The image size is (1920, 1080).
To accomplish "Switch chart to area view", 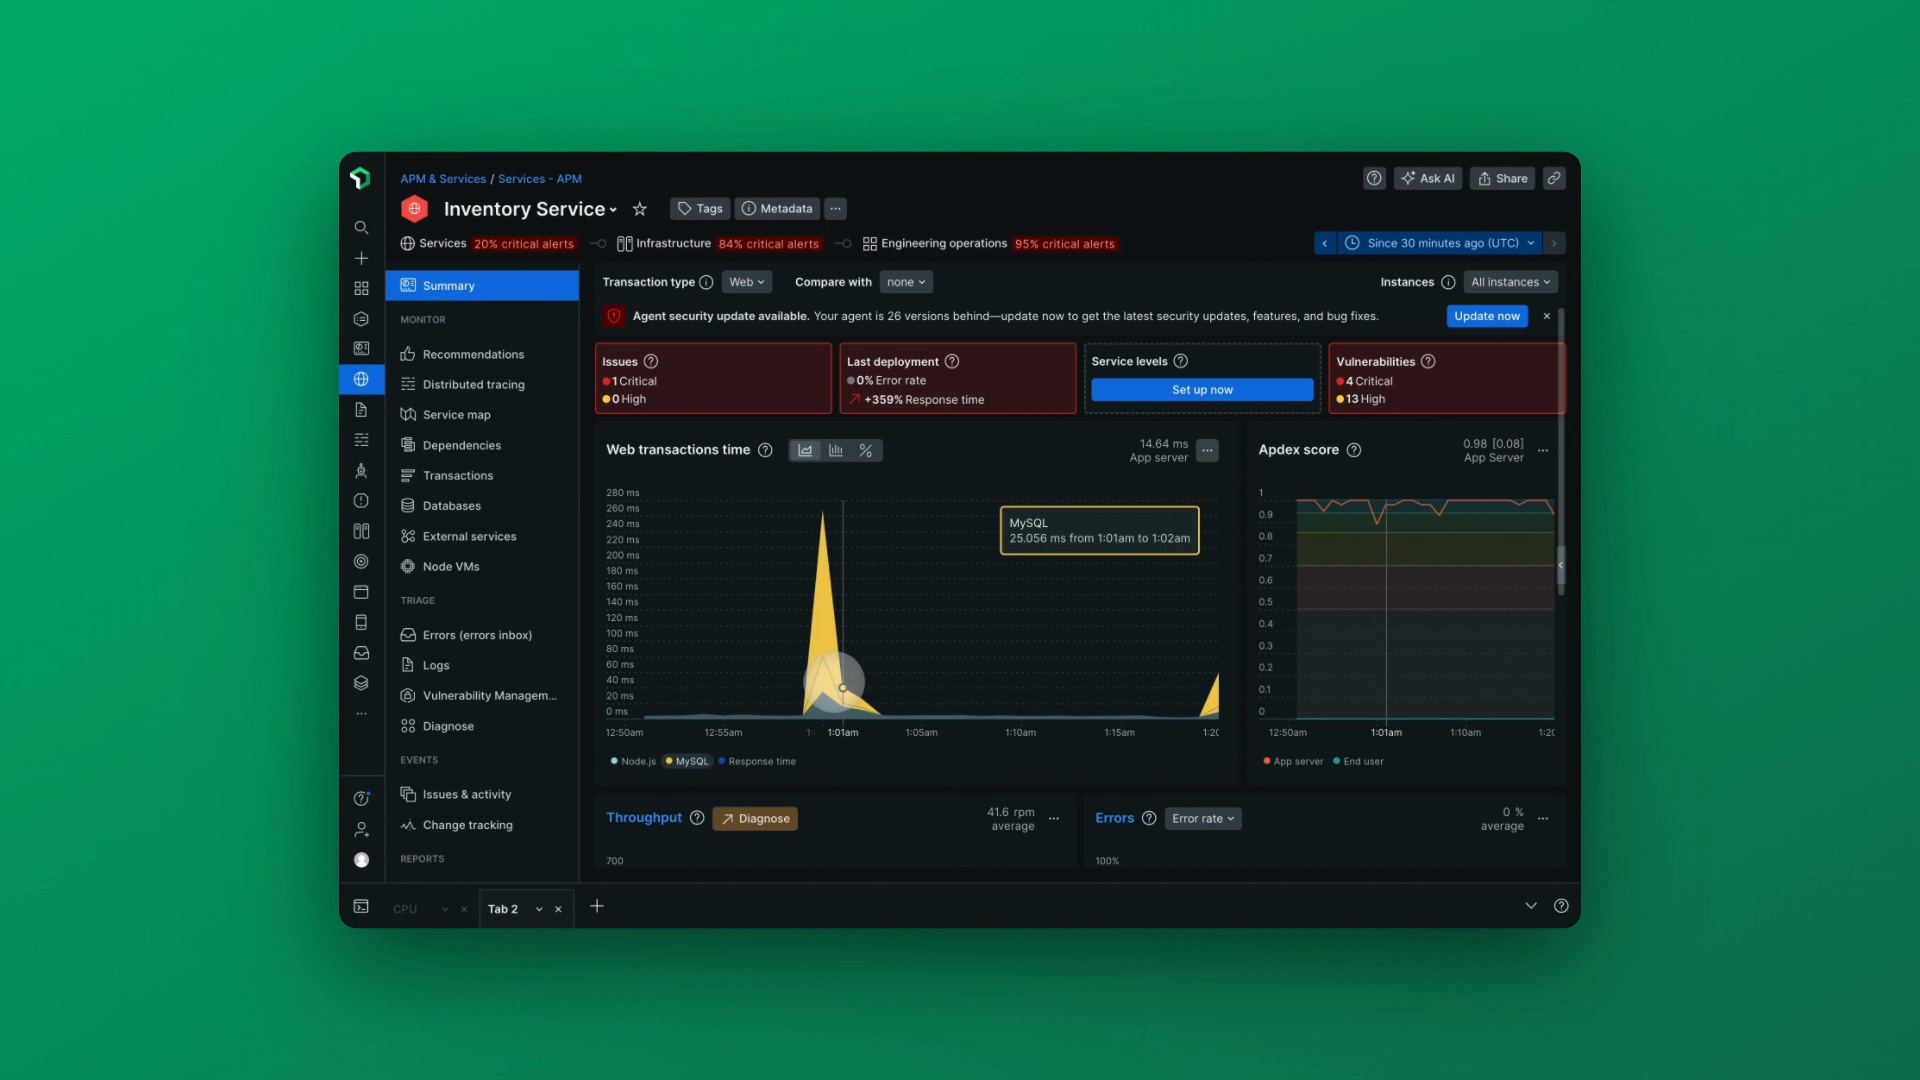I will click(805, 450).
